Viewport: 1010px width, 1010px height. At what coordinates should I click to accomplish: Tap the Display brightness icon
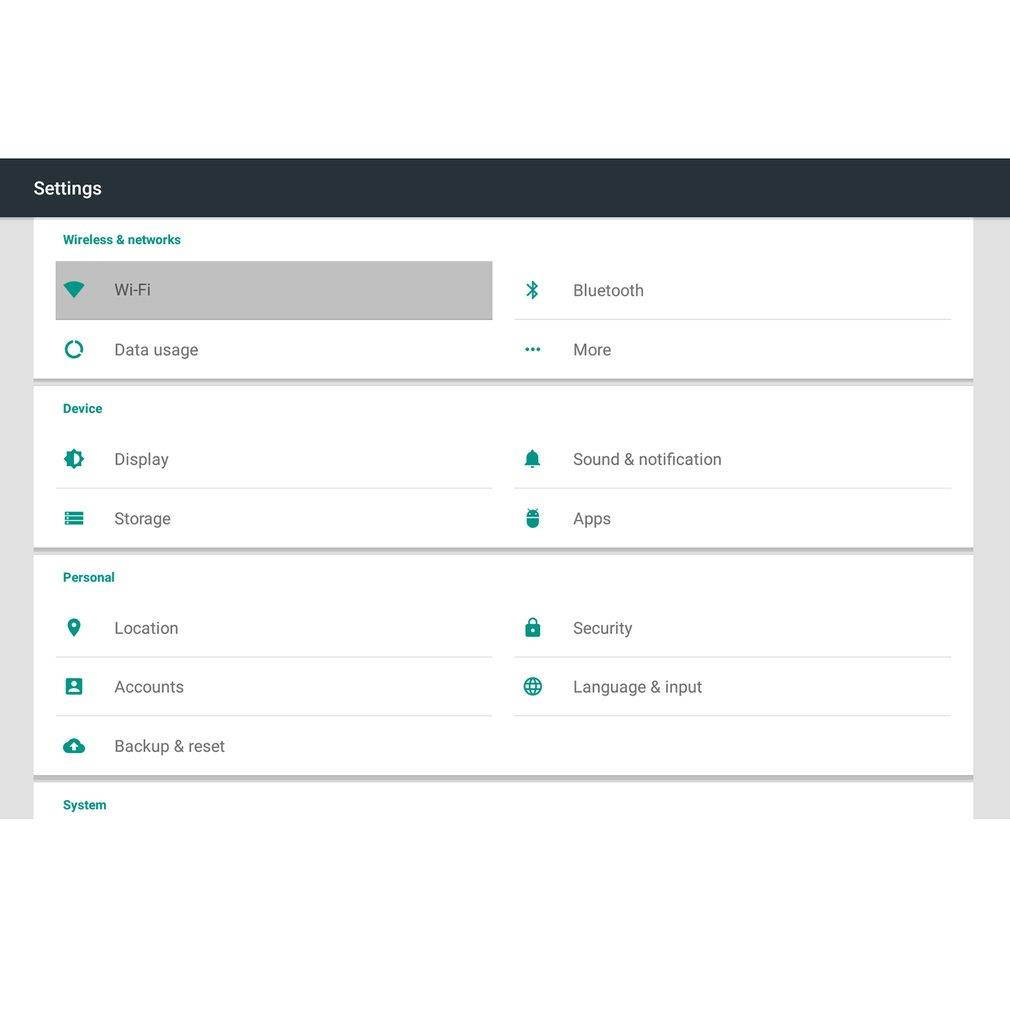pyautogui.click(x=74, y=459)
